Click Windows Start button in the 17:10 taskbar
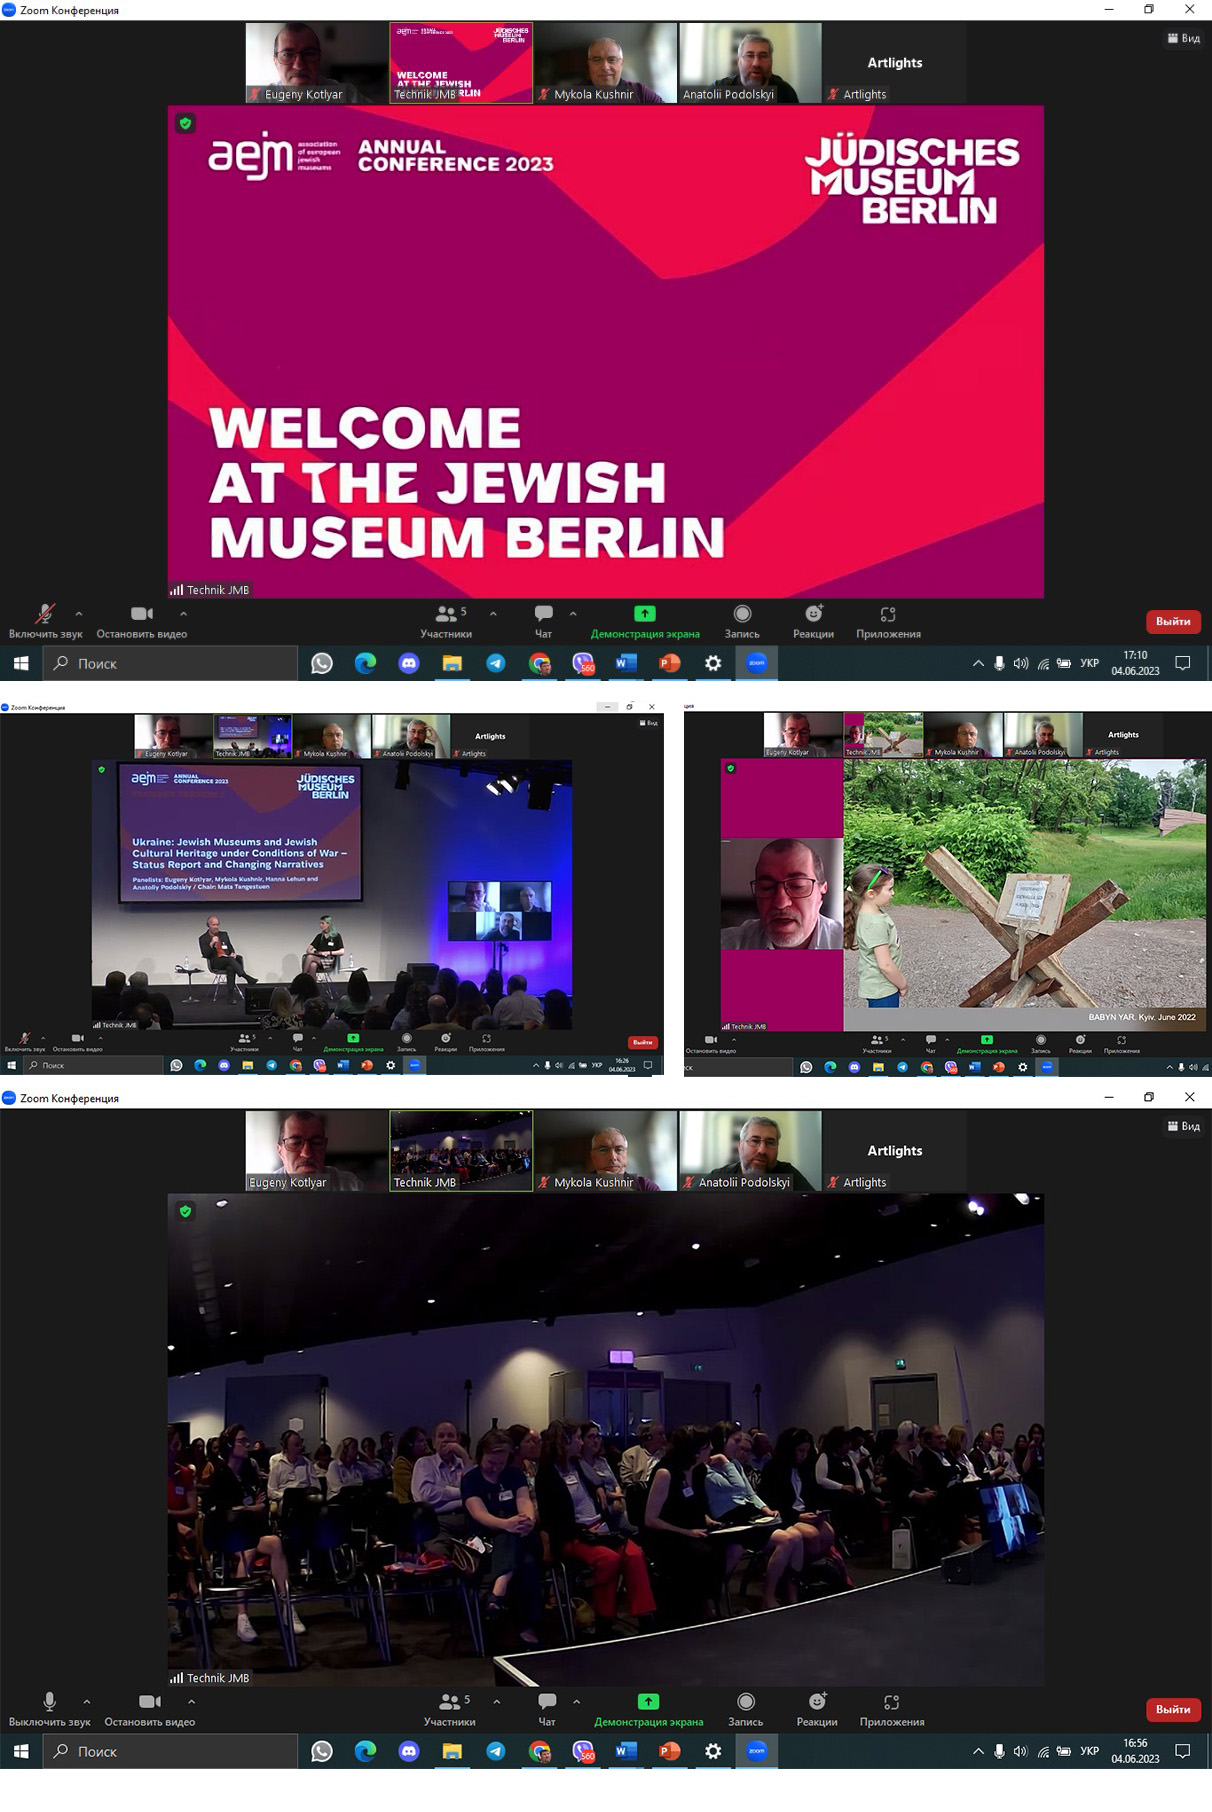 (x=21, y=663)
